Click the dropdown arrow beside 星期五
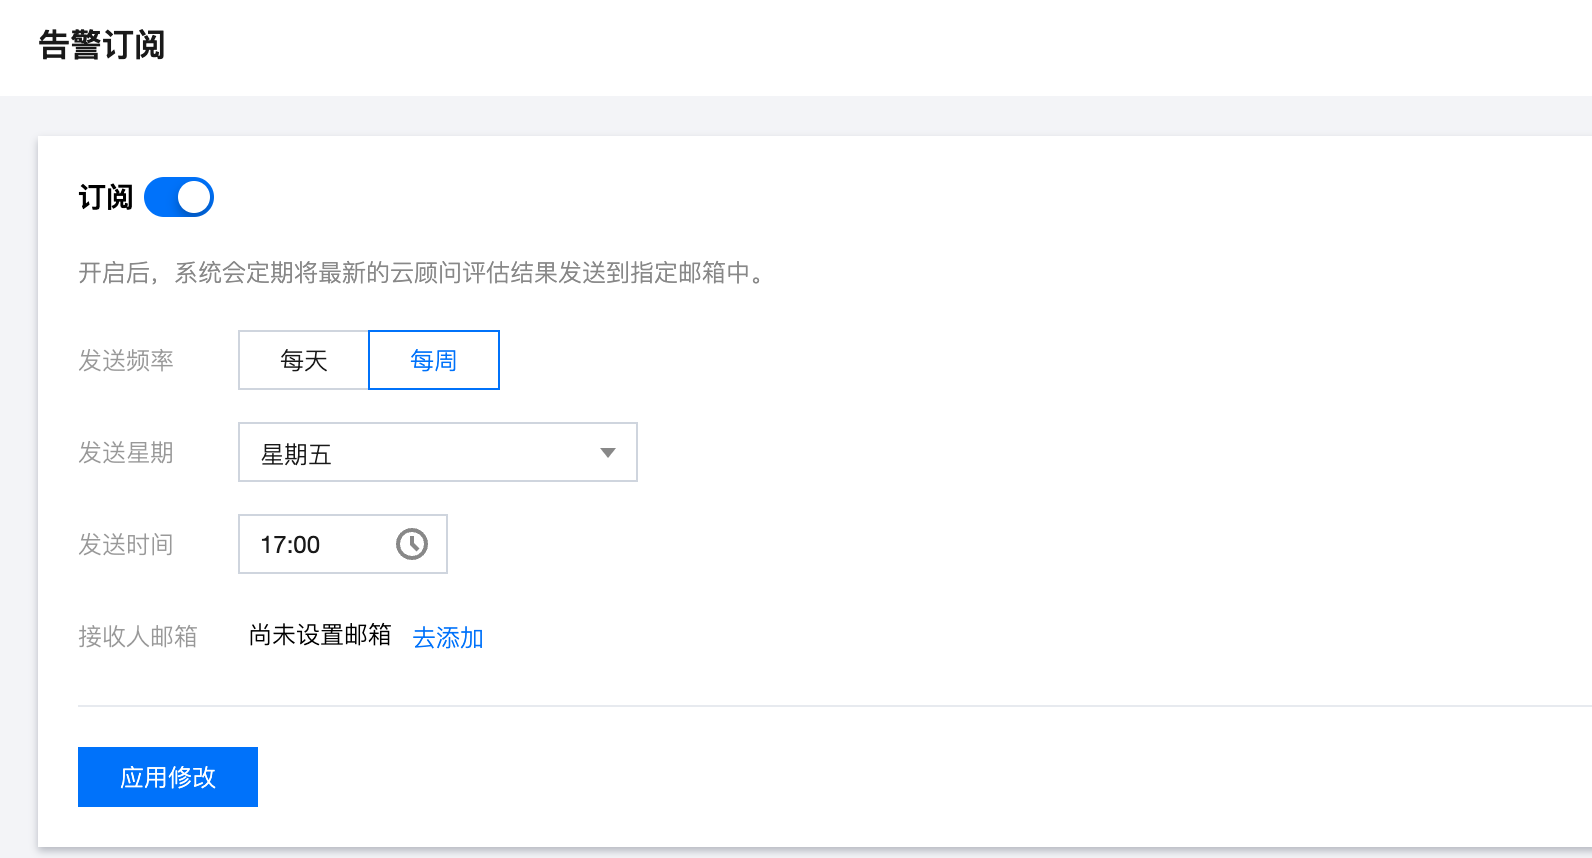This screenshot has width=1592, height=858. 607,453
